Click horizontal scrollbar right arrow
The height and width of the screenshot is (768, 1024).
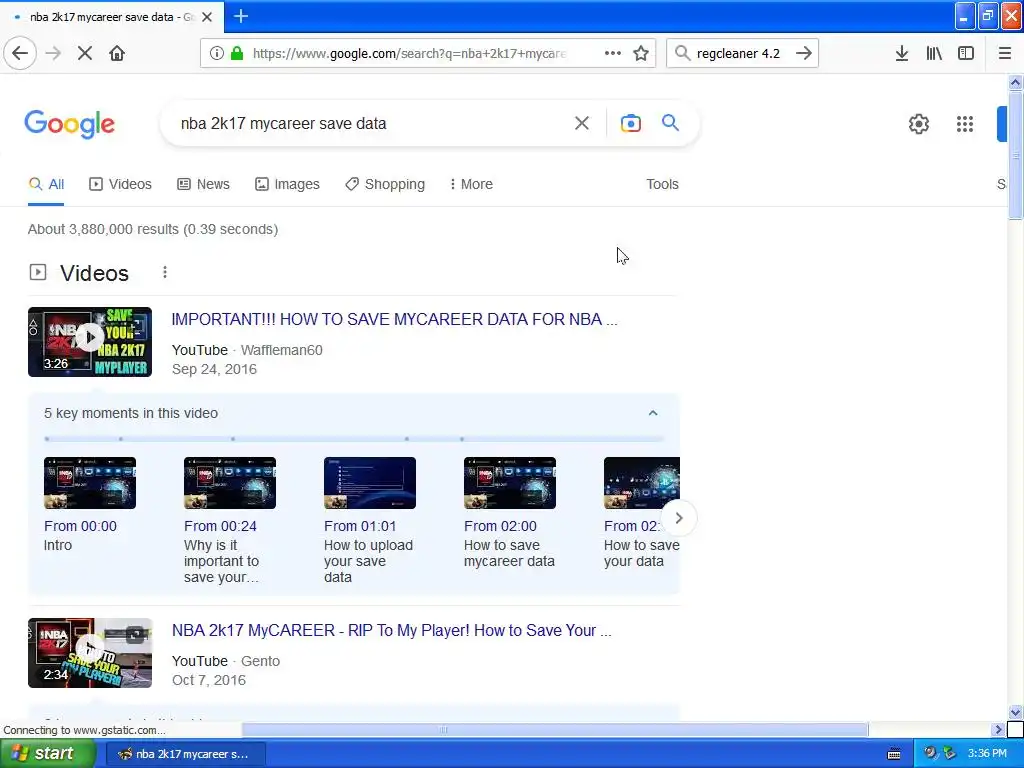(998, 729)
